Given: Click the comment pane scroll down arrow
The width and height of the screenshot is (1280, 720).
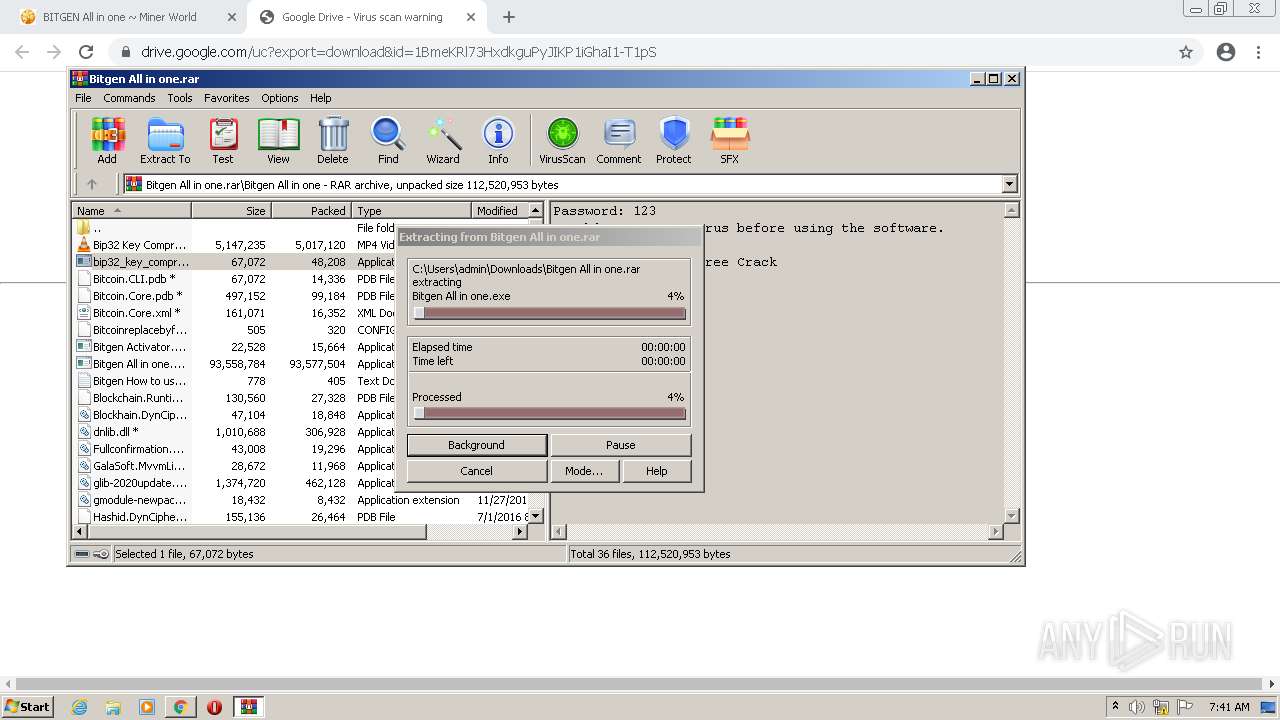Looking at the screenshot, I should [x=1011, y=516].
